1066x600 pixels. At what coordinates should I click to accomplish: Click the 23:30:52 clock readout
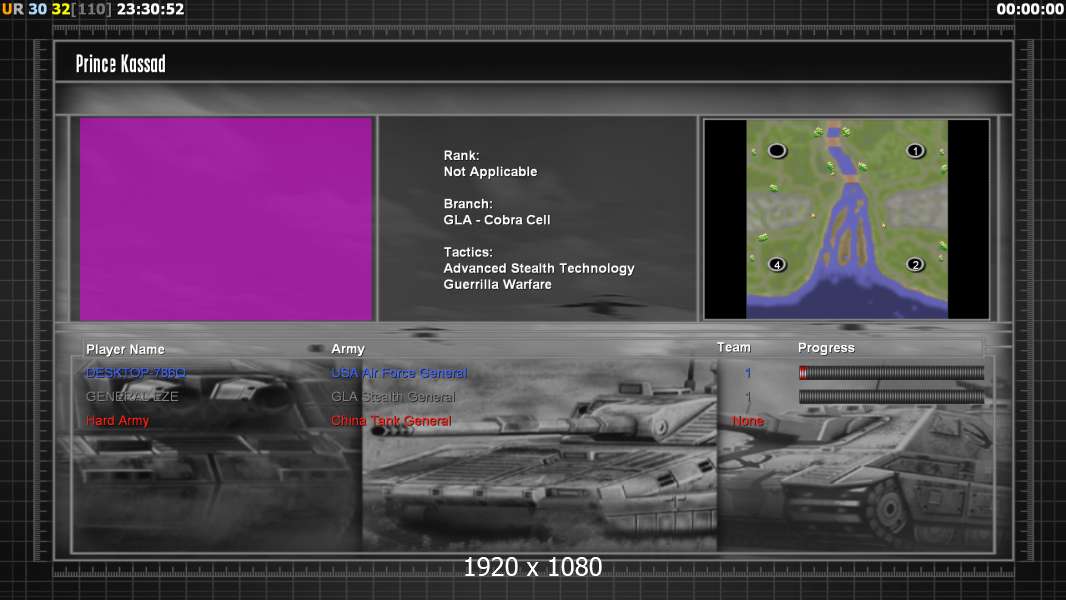[150, 9]
